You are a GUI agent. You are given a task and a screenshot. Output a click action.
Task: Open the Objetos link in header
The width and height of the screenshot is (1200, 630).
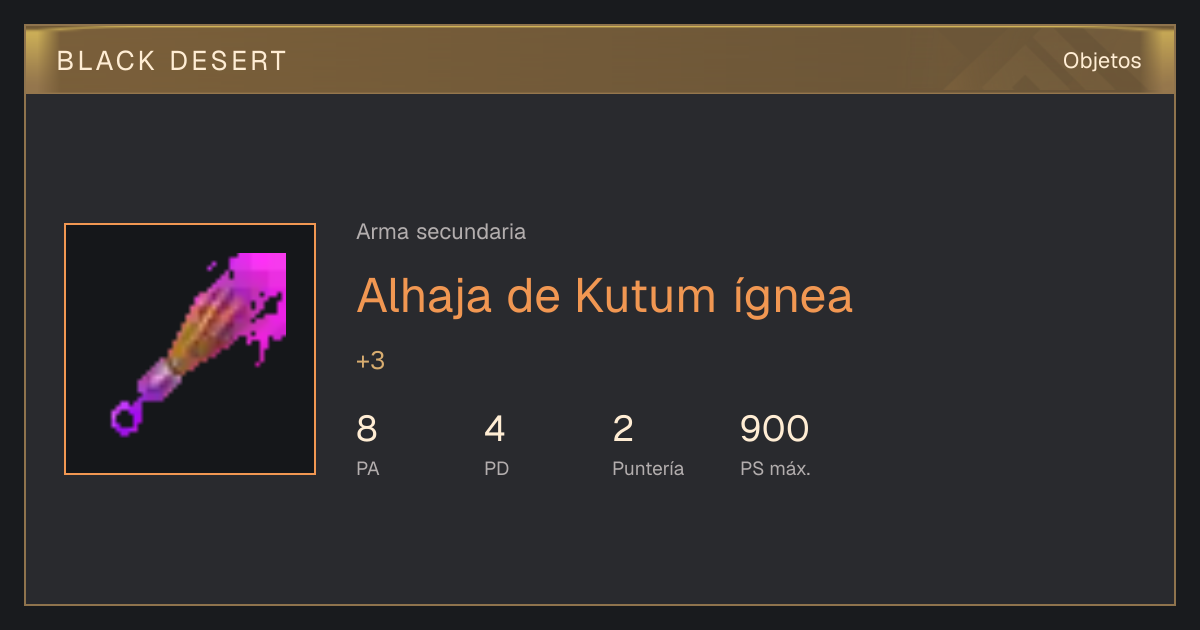coord(1102,61)
